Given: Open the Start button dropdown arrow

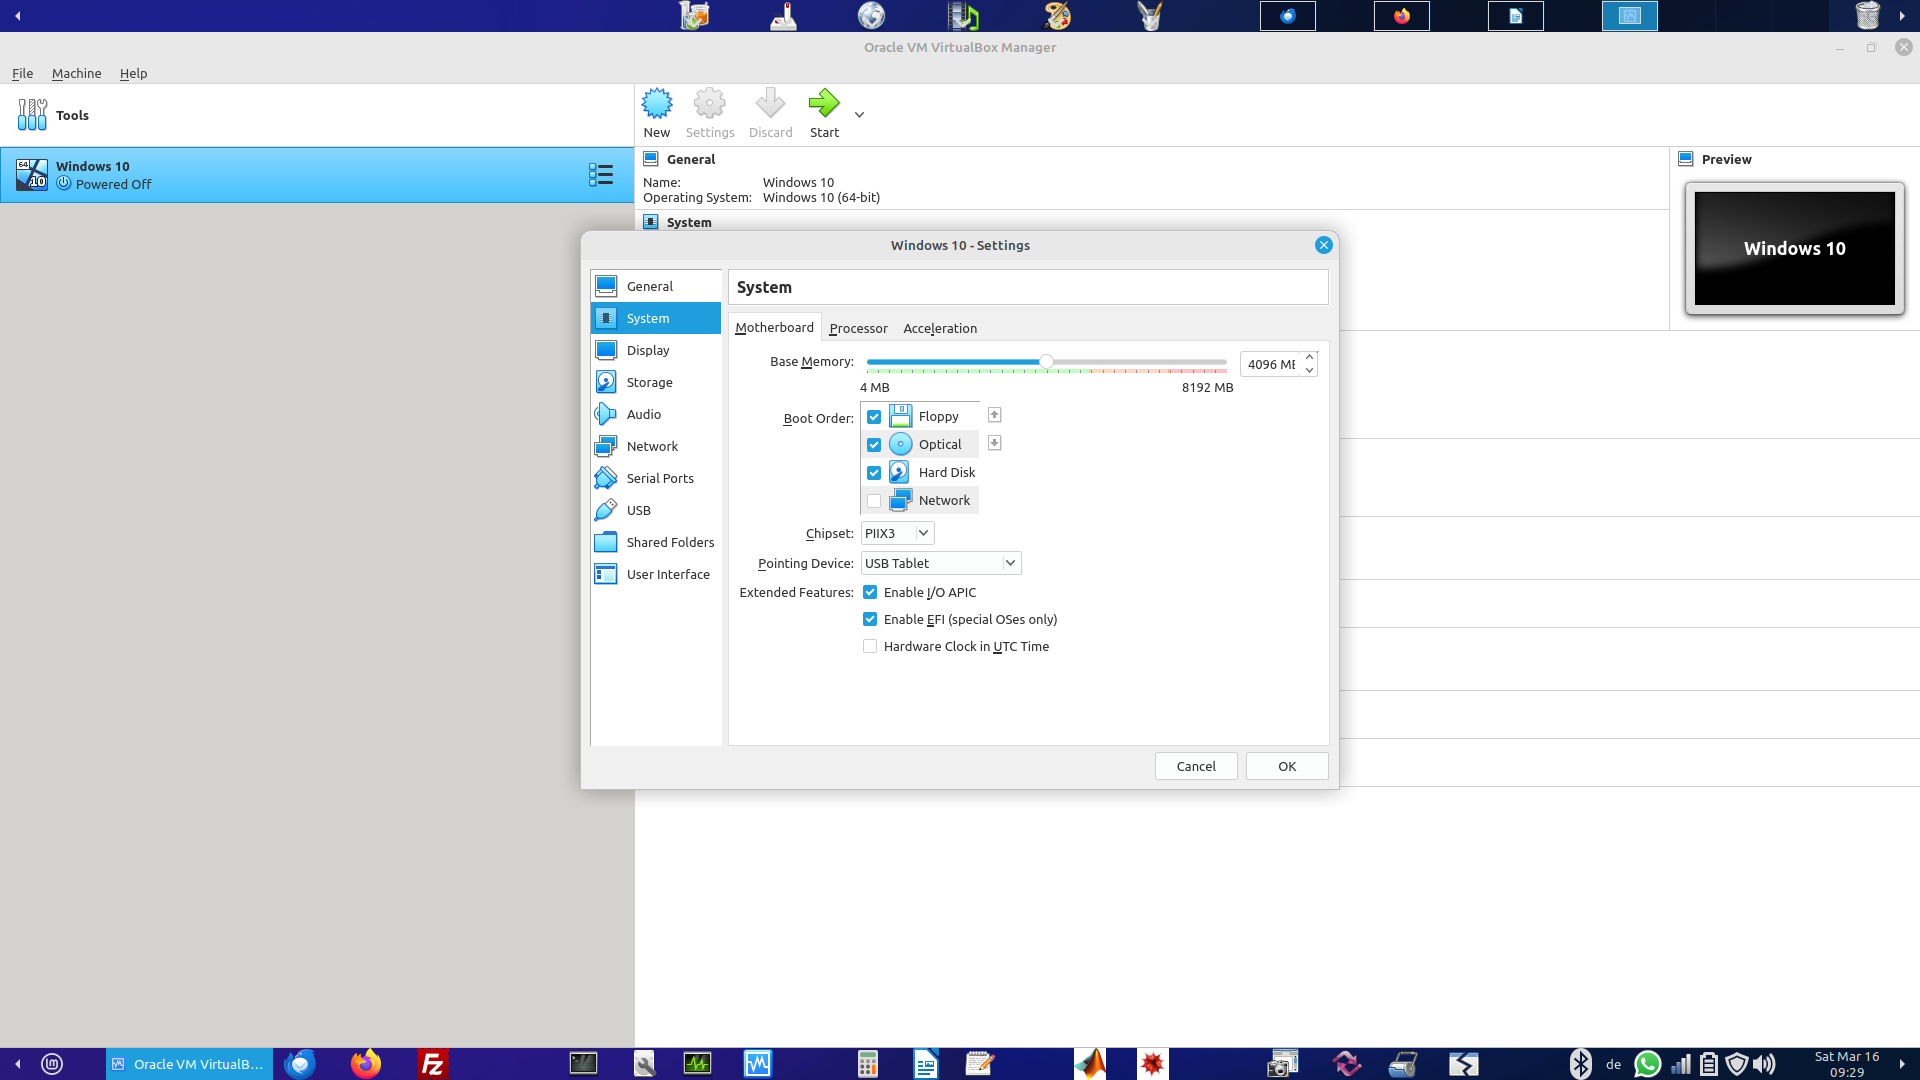Looking at the screenshot, I should click(859, 114).
